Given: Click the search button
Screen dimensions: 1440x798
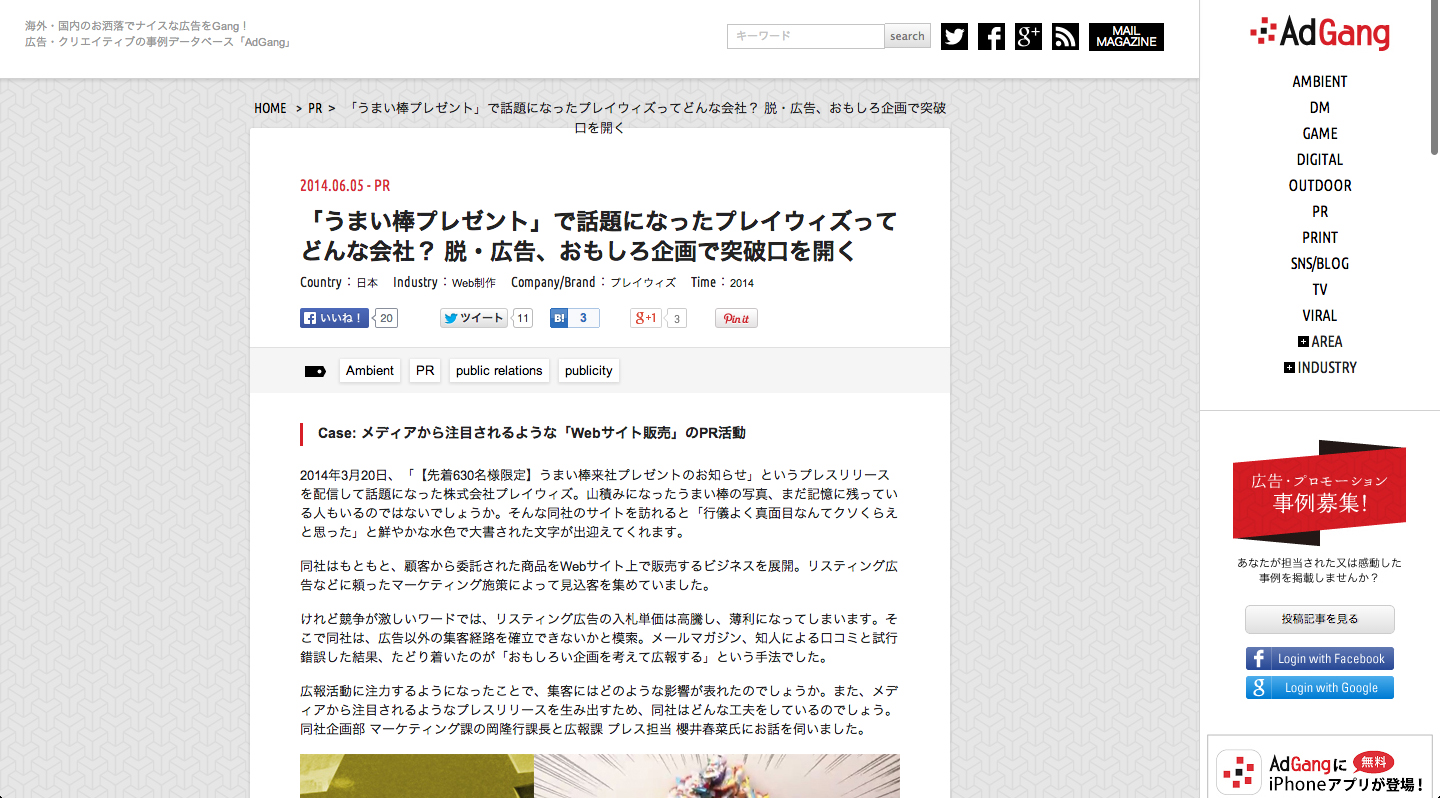Looking at the screenshot, I should 906,36.
